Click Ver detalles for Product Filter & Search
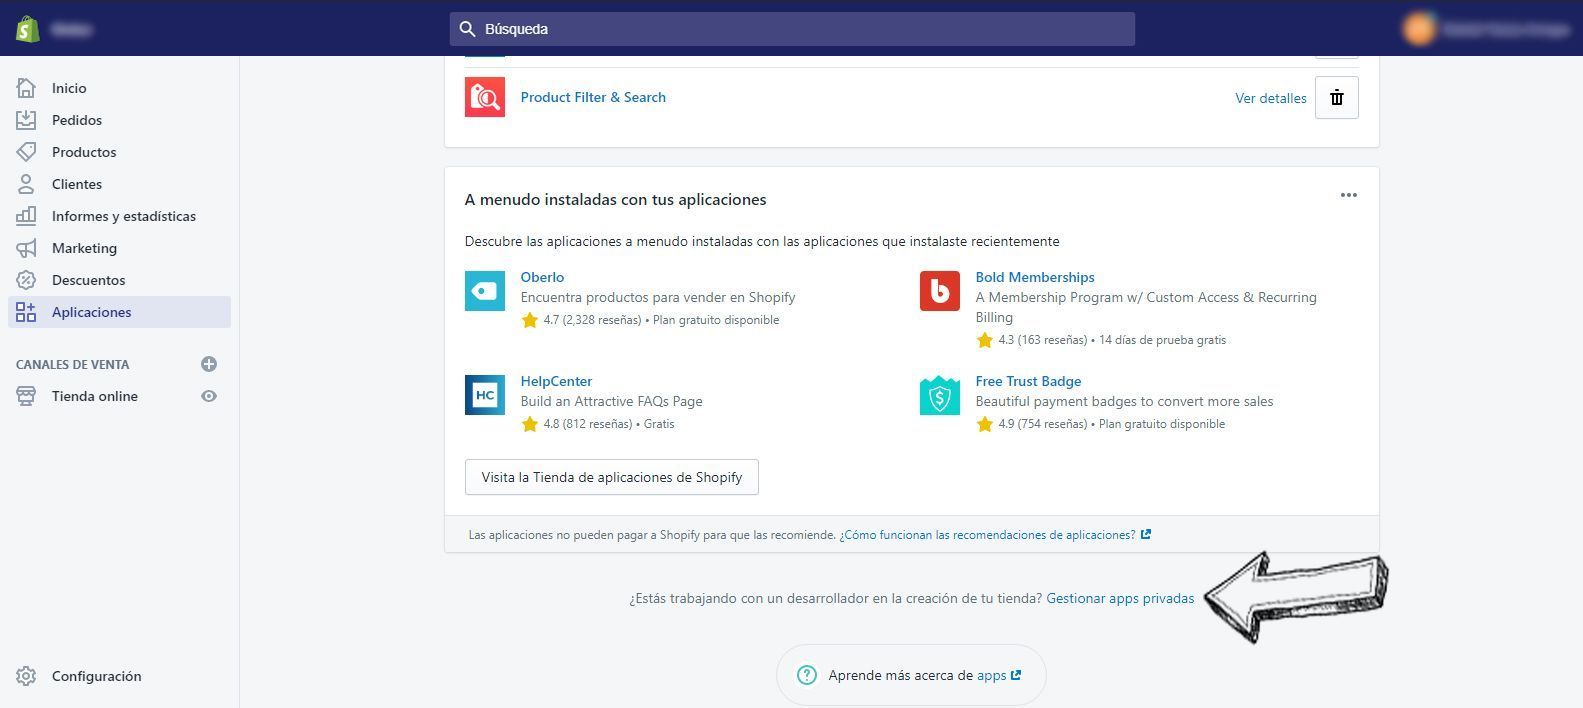The image size is (1583, 708). pyautogui.click(x=1271, y=98)
